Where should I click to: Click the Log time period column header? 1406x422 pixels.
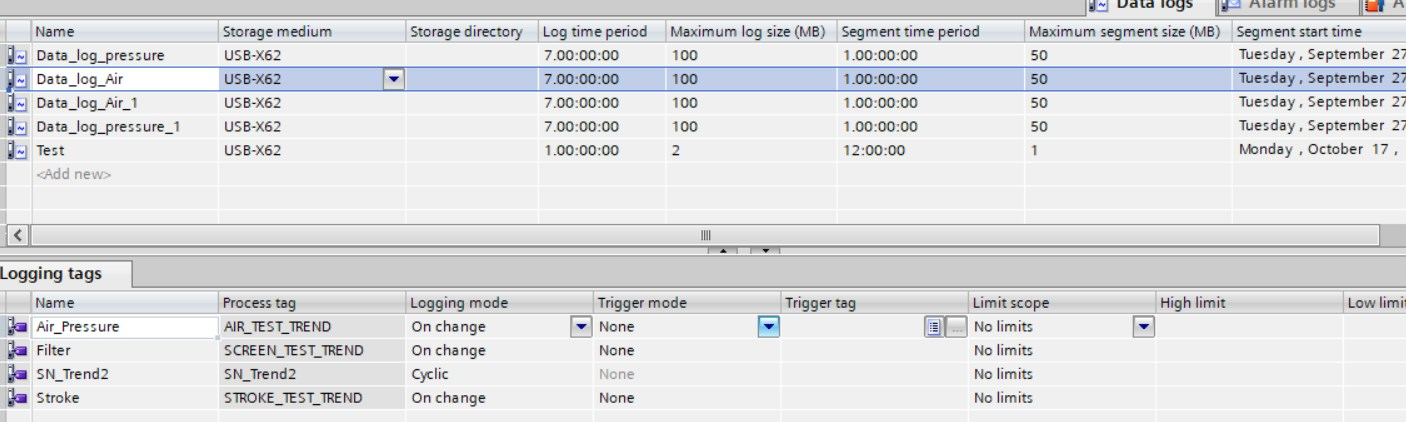(x=601, y=32)
